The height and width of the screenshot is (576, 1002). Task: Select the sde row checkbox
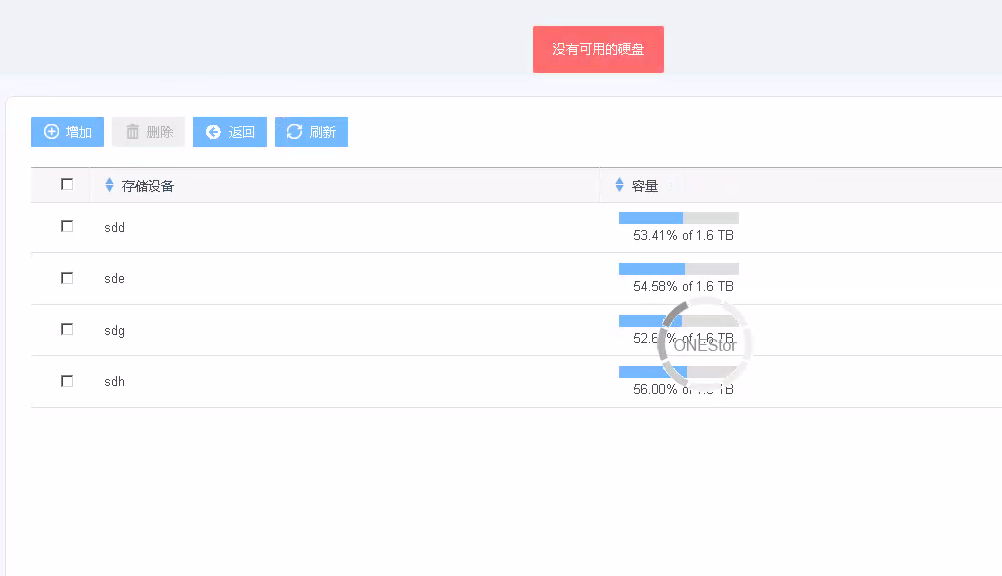(x=67, y=278)
